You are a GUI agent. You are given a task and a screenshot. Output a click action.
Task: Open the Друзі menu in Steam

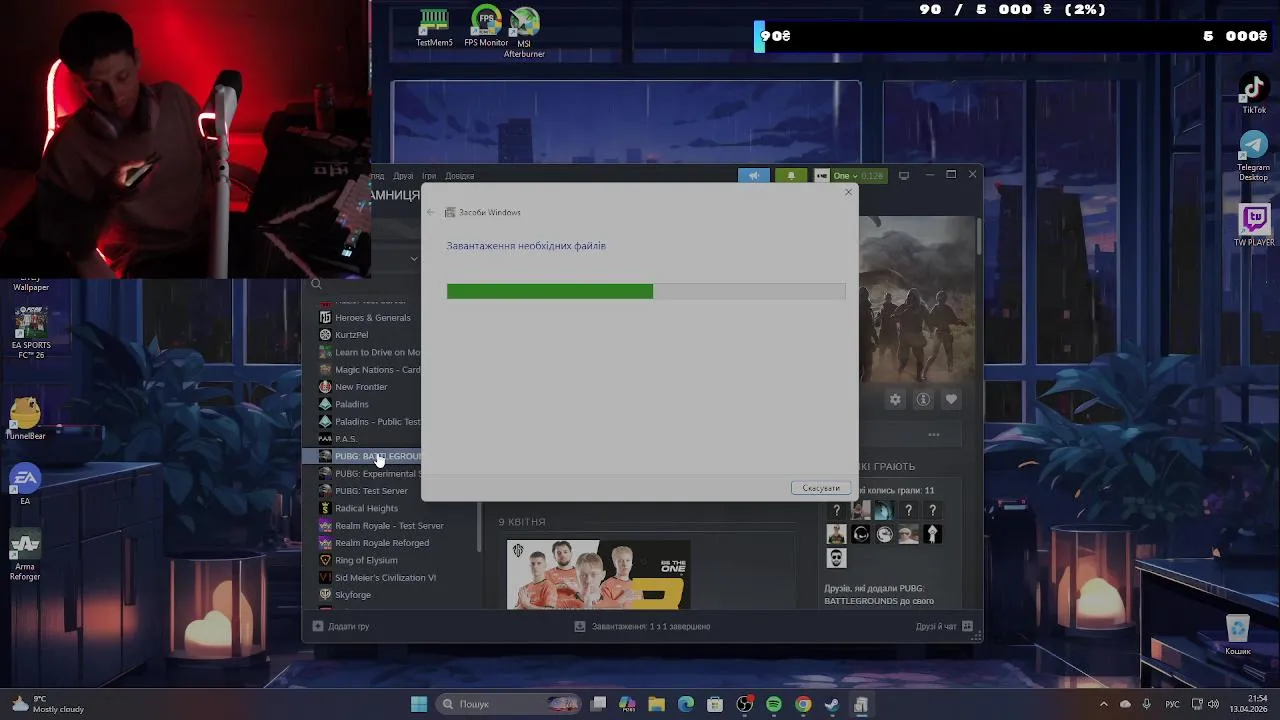(x=403, y=176)
